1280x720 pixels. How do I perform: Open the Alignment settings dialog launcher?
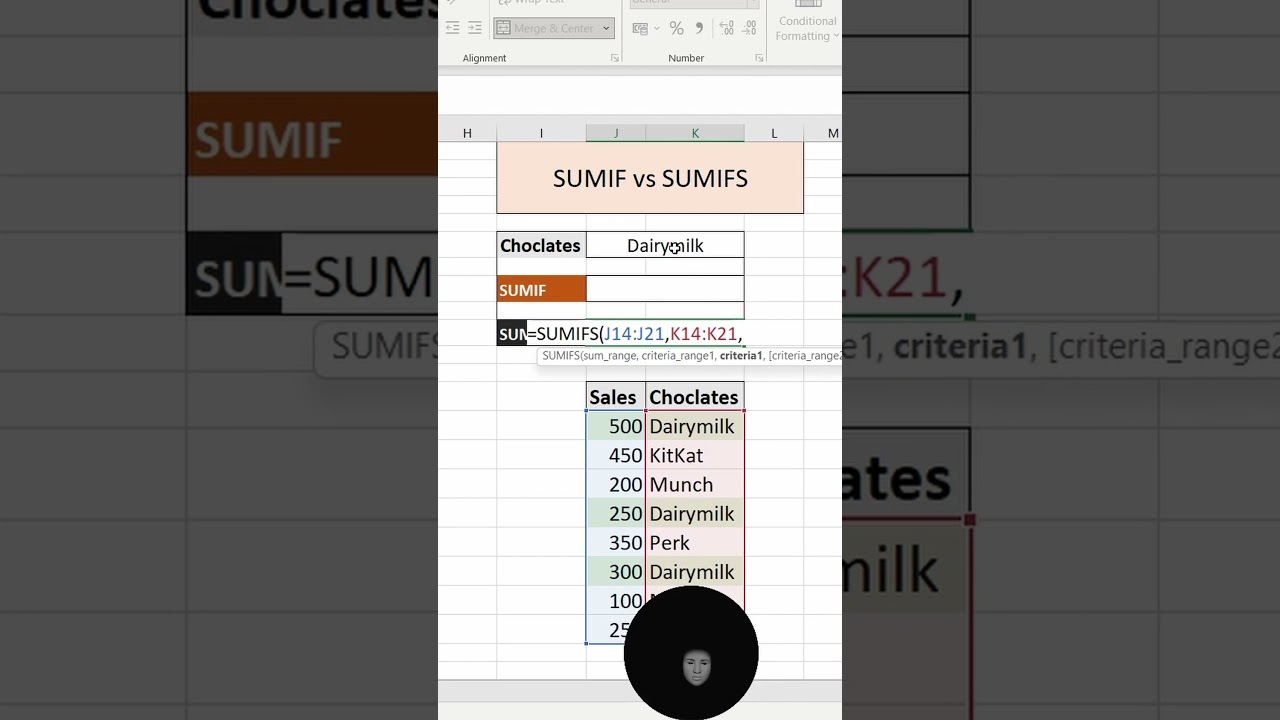coord(615,58)
